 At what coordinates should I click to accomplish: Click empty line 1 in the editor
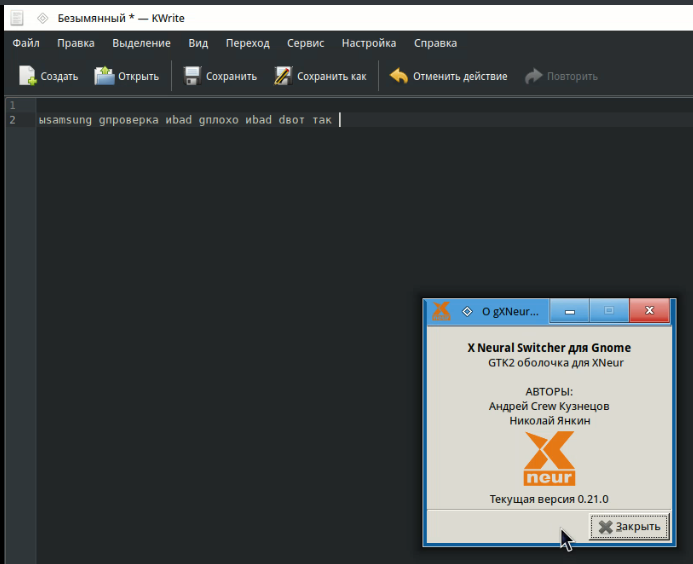tap(365, 105)
